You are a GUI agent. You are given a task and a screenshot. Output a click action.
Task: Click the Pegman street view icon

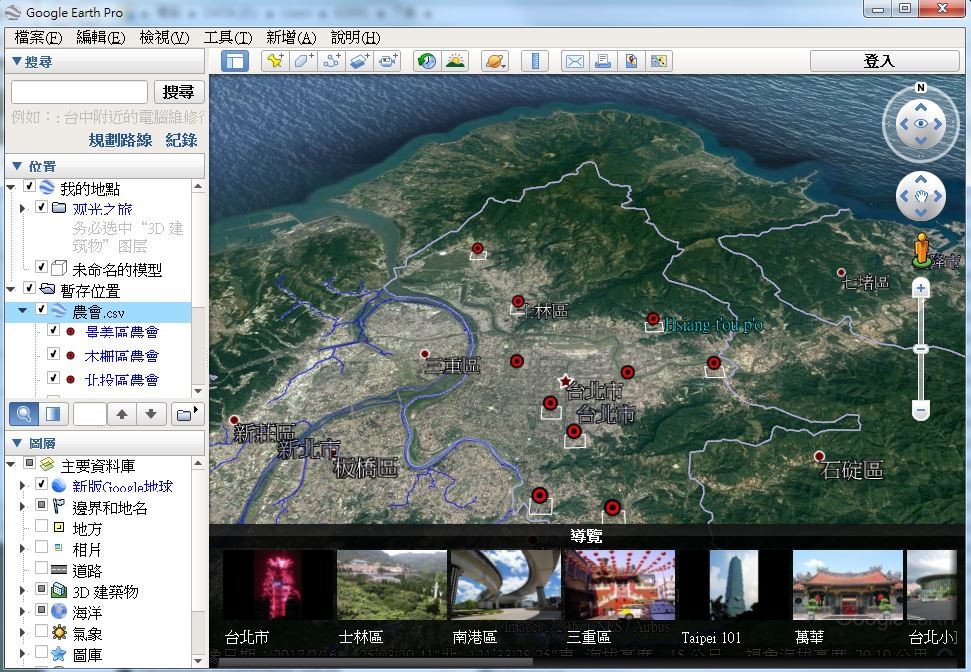pyautogui.click(x=921, y=250)
